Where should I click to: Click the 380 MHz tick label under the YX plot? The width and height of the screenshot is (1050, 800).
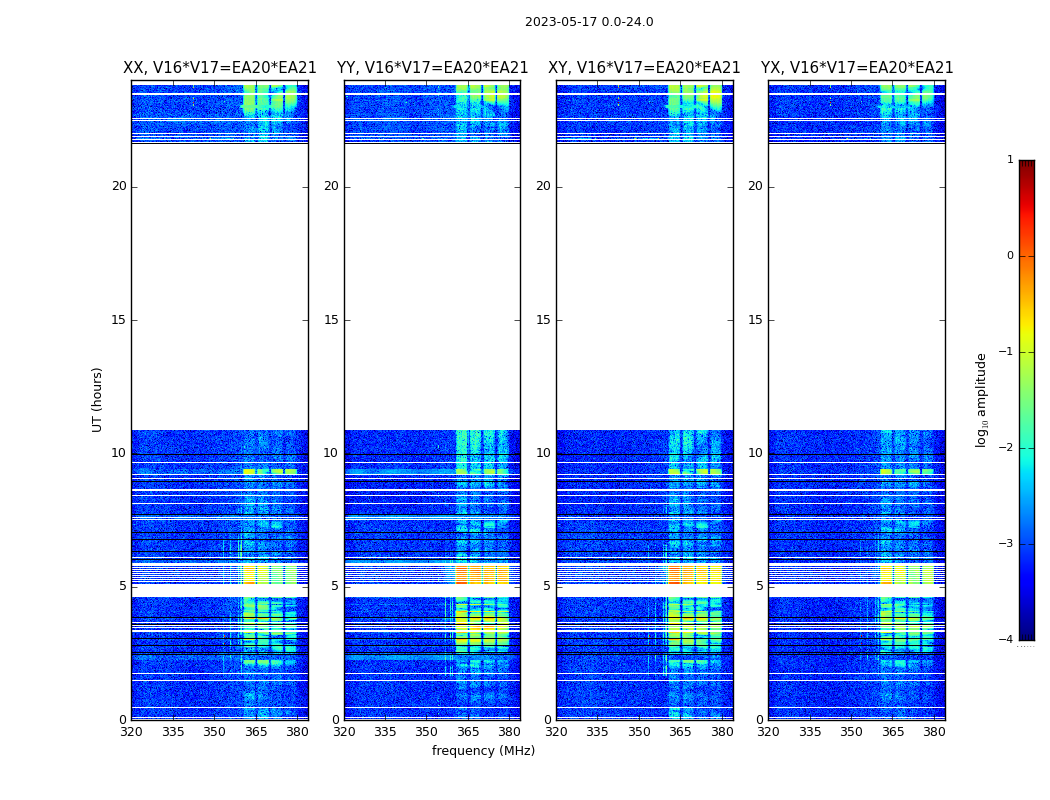(x=933, y=732)
